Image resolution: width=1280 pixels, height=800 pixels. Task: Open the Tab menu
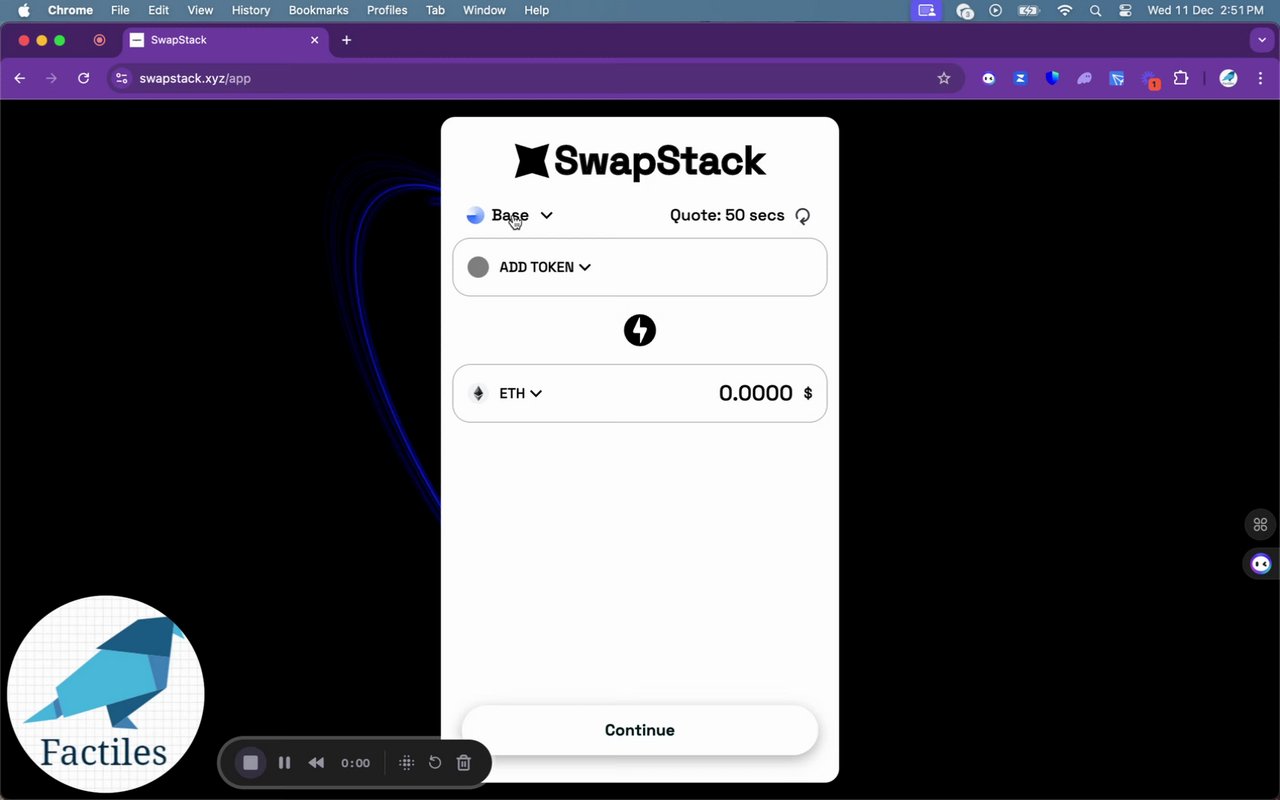[435, 10]
